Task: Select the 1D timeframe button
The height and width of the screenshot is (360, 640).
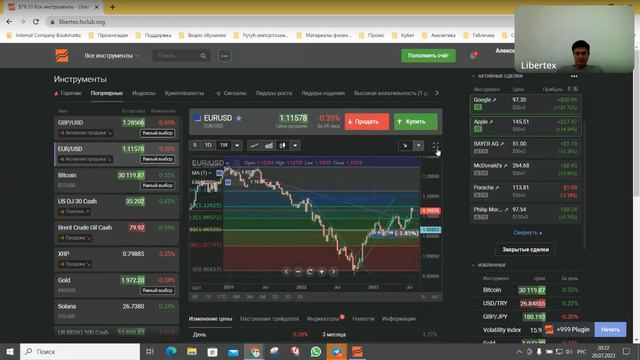Action: coord(208,145)
